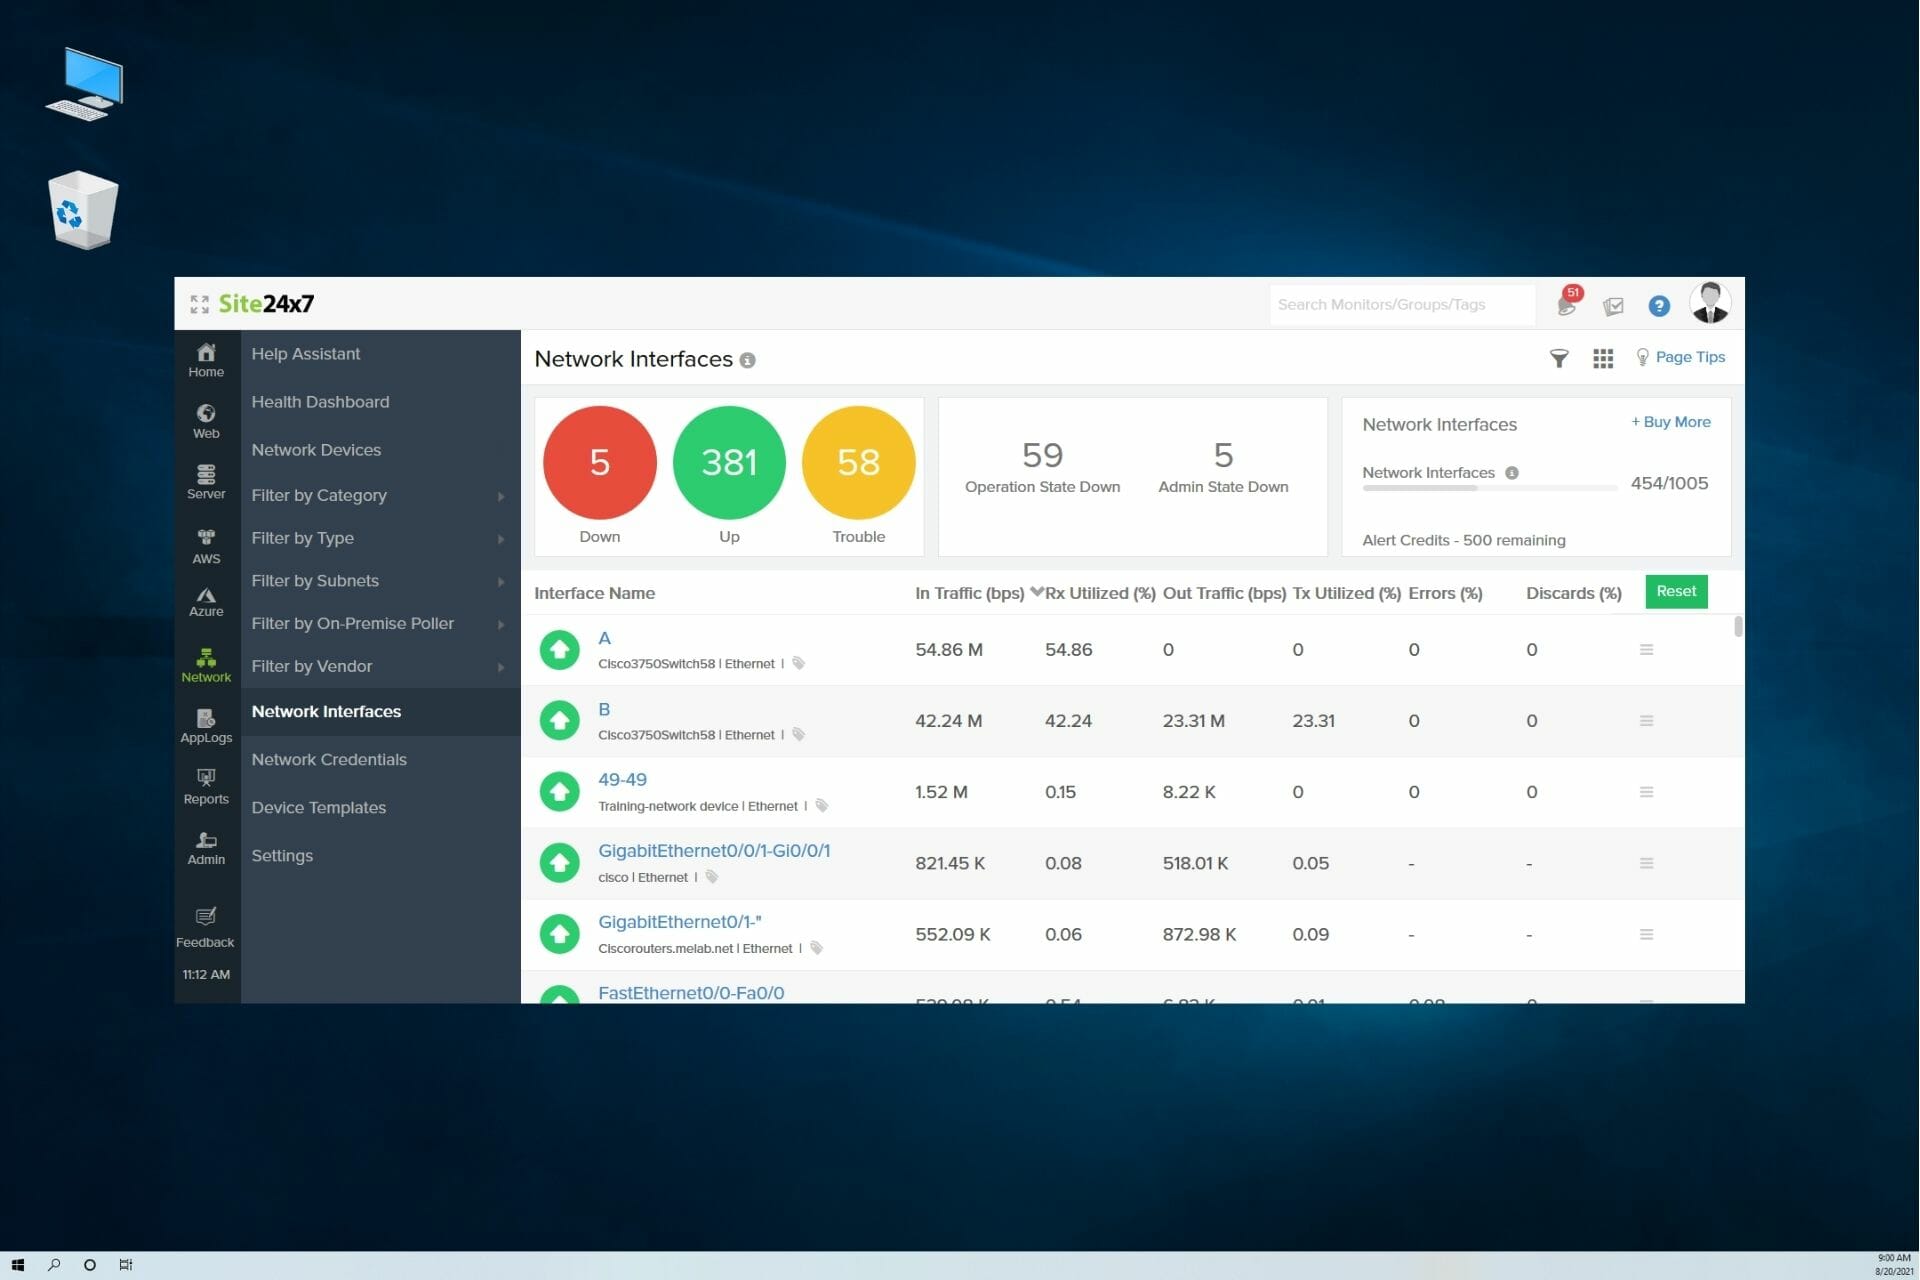
Task: Click the + Buy More link
Action: (x=1671, y=422)
